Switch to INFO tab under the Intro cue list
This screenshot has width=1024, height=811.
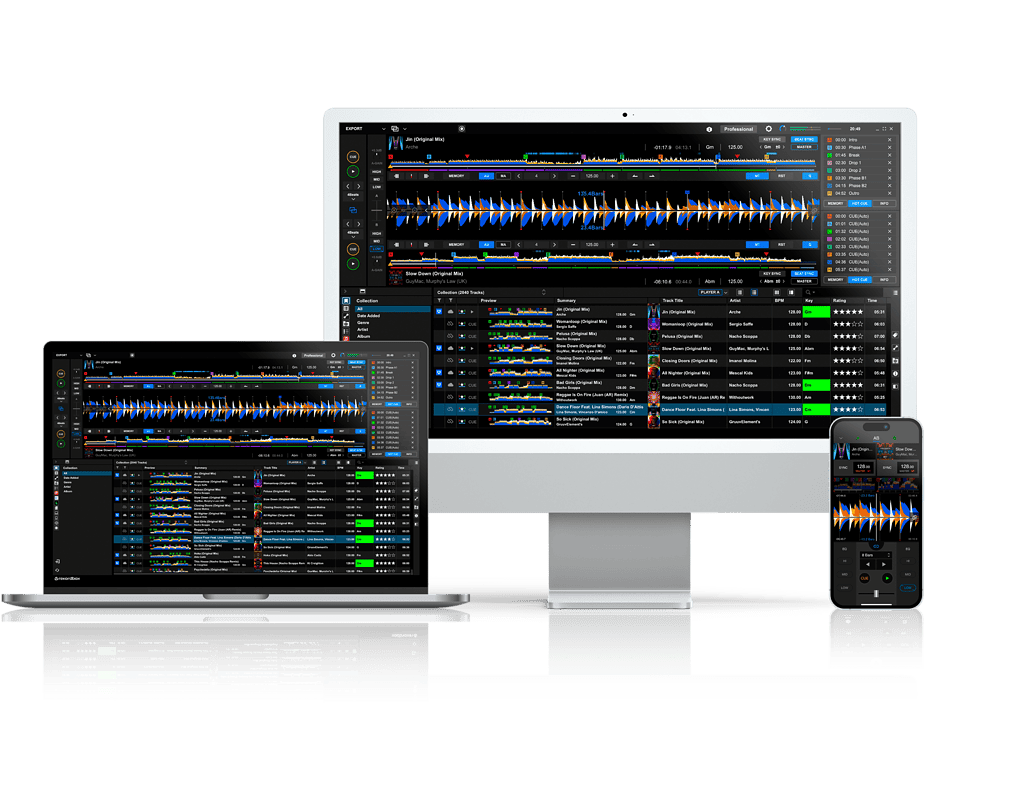(x=884, y=204)
